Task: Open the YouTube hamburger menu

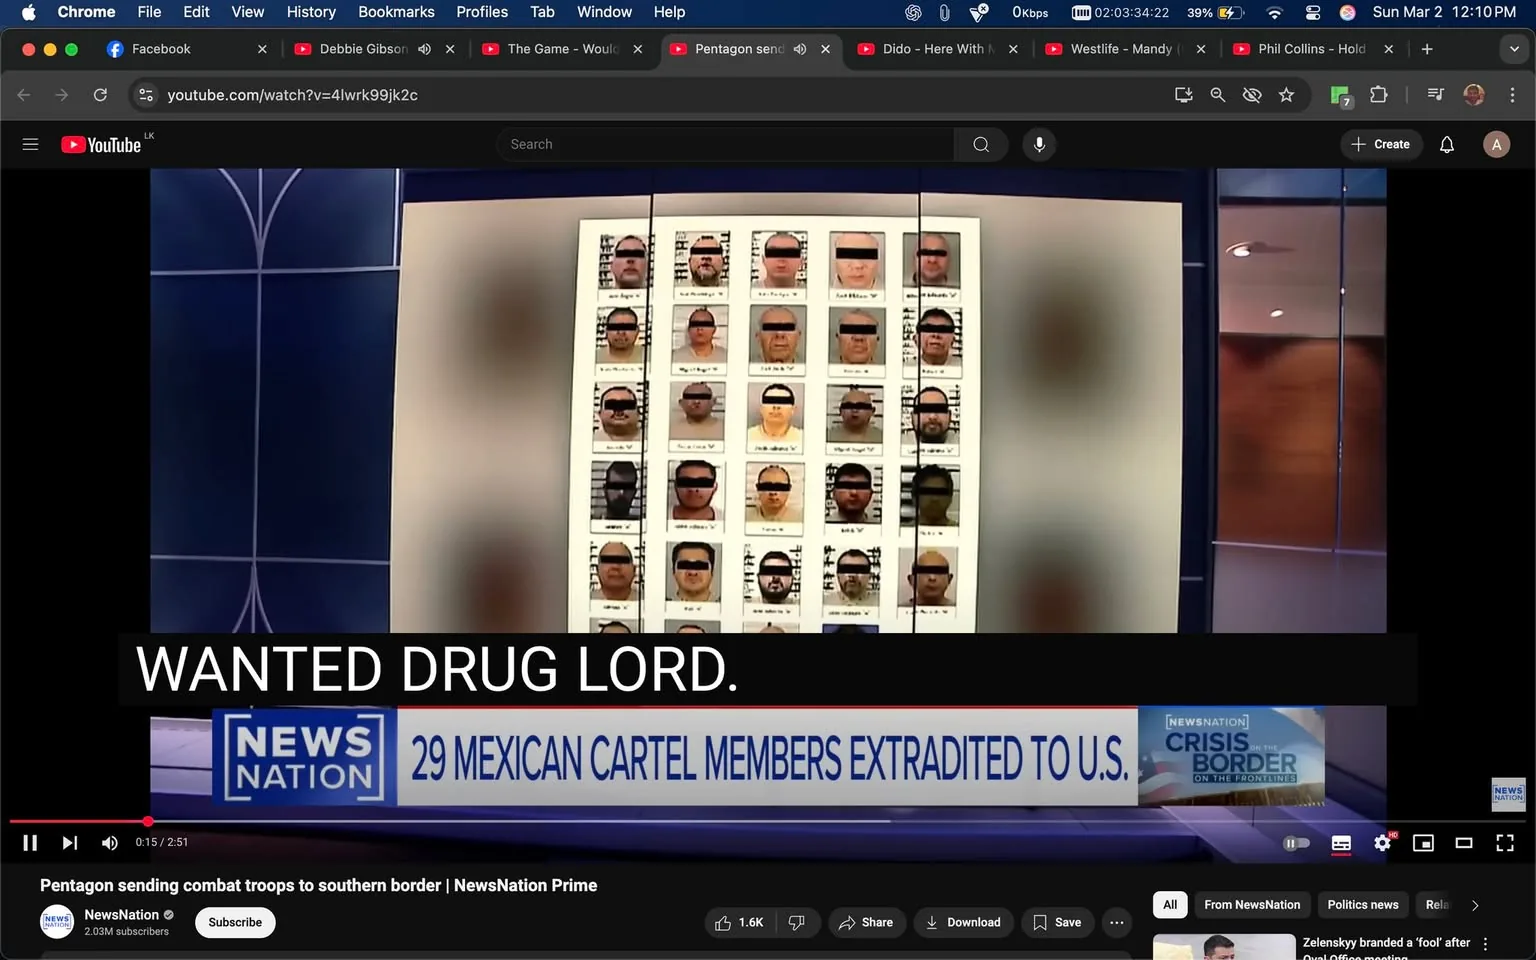Action: 30,144
